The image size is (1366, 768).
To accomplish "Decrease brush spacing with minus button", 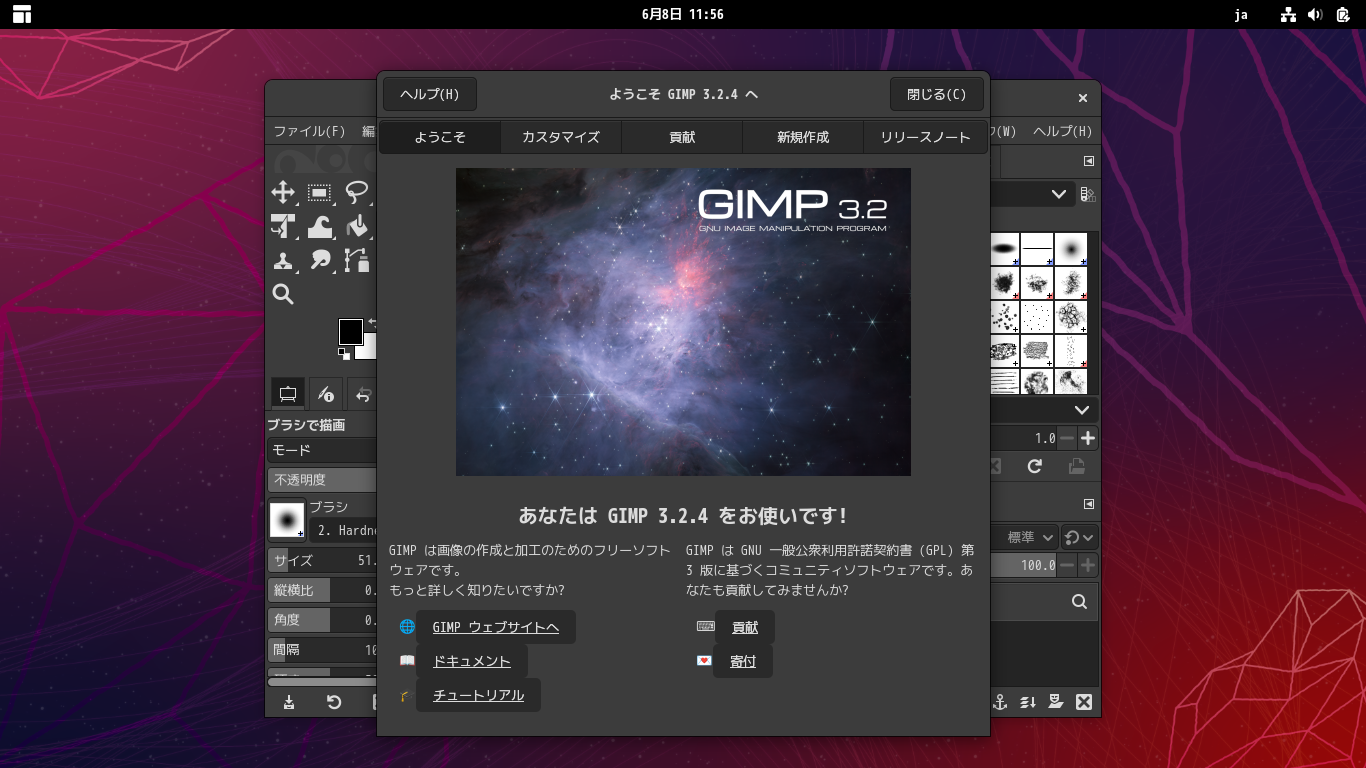I will 1067,438.
